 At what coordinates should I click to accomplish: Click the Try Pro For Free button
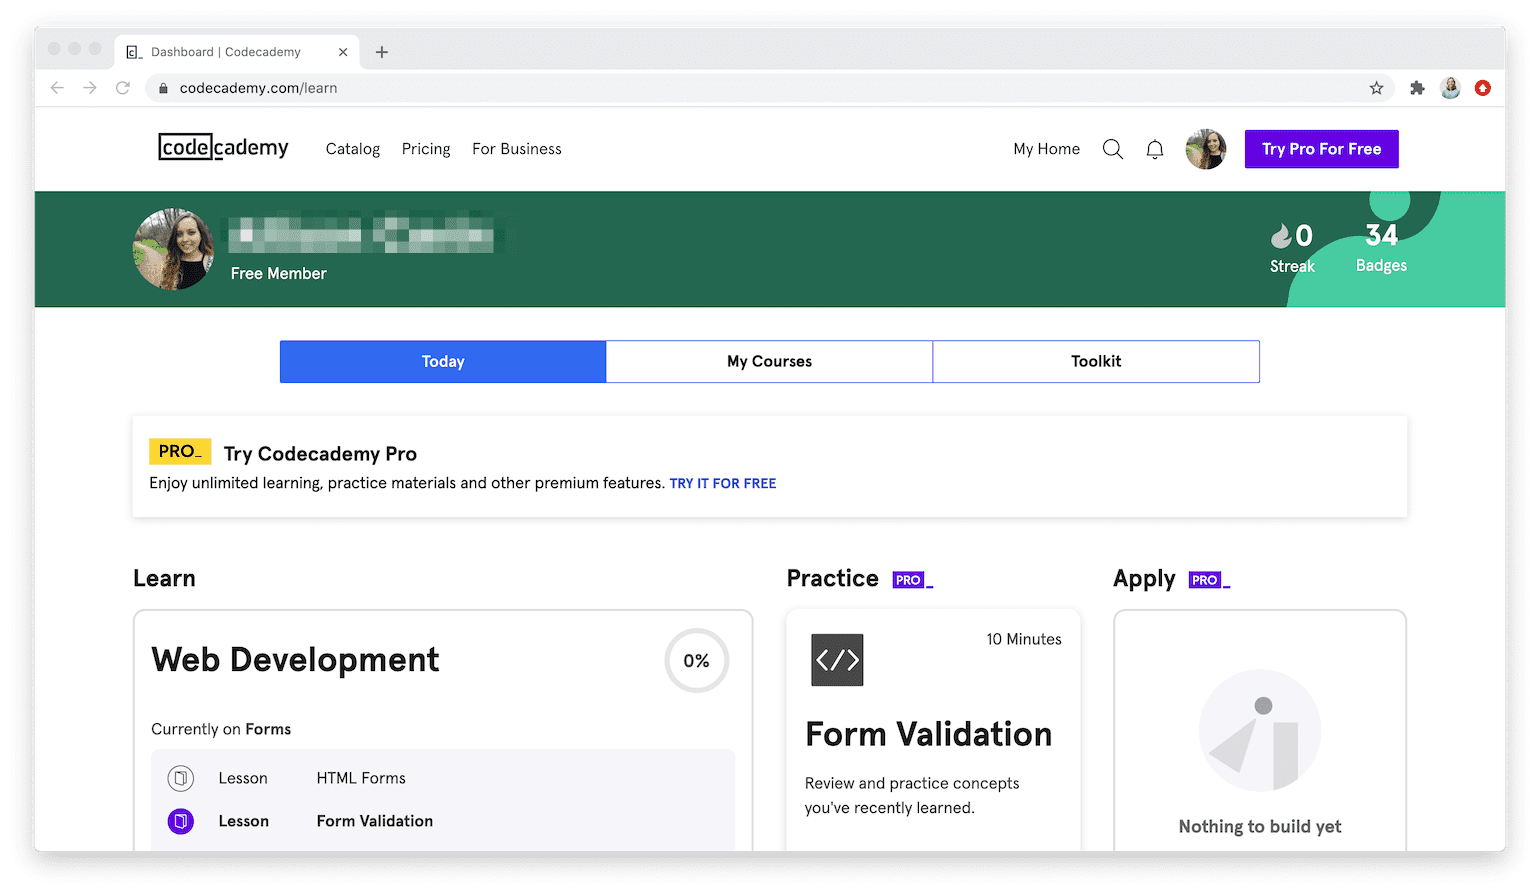(x=1321, y=148)
